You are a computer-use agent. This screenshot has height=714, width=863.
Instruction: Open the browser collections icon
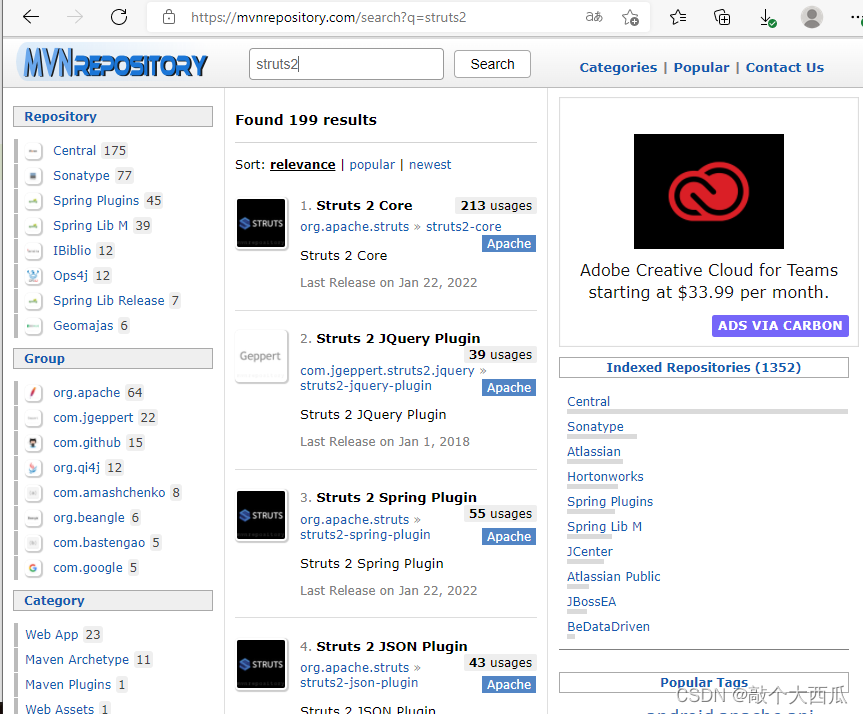tap(722, 17)
